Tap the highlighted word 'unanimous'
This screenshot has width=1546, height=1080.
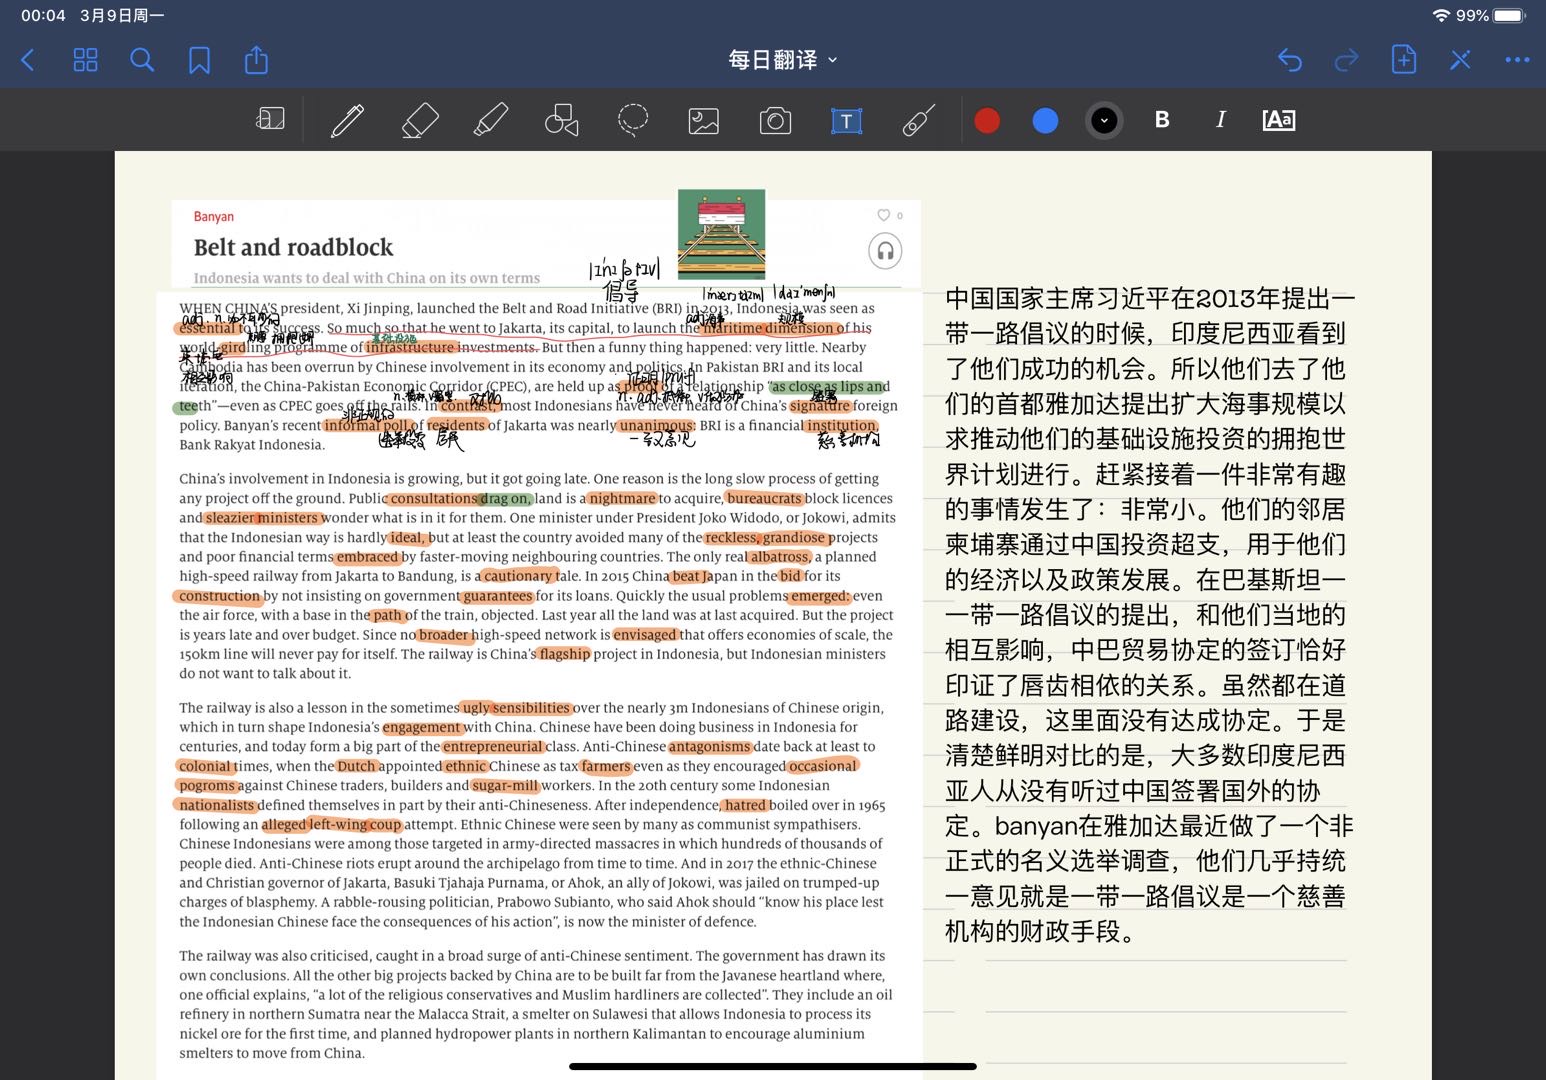655,425
